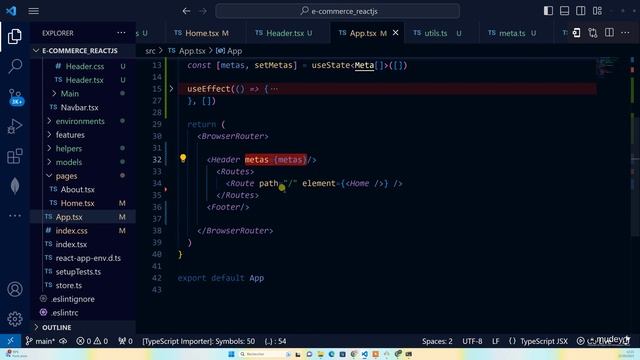The height and width of the screenshot is (360, 640).
Task: Change indentation via Spaces: 2
Action: pos(437,341)
